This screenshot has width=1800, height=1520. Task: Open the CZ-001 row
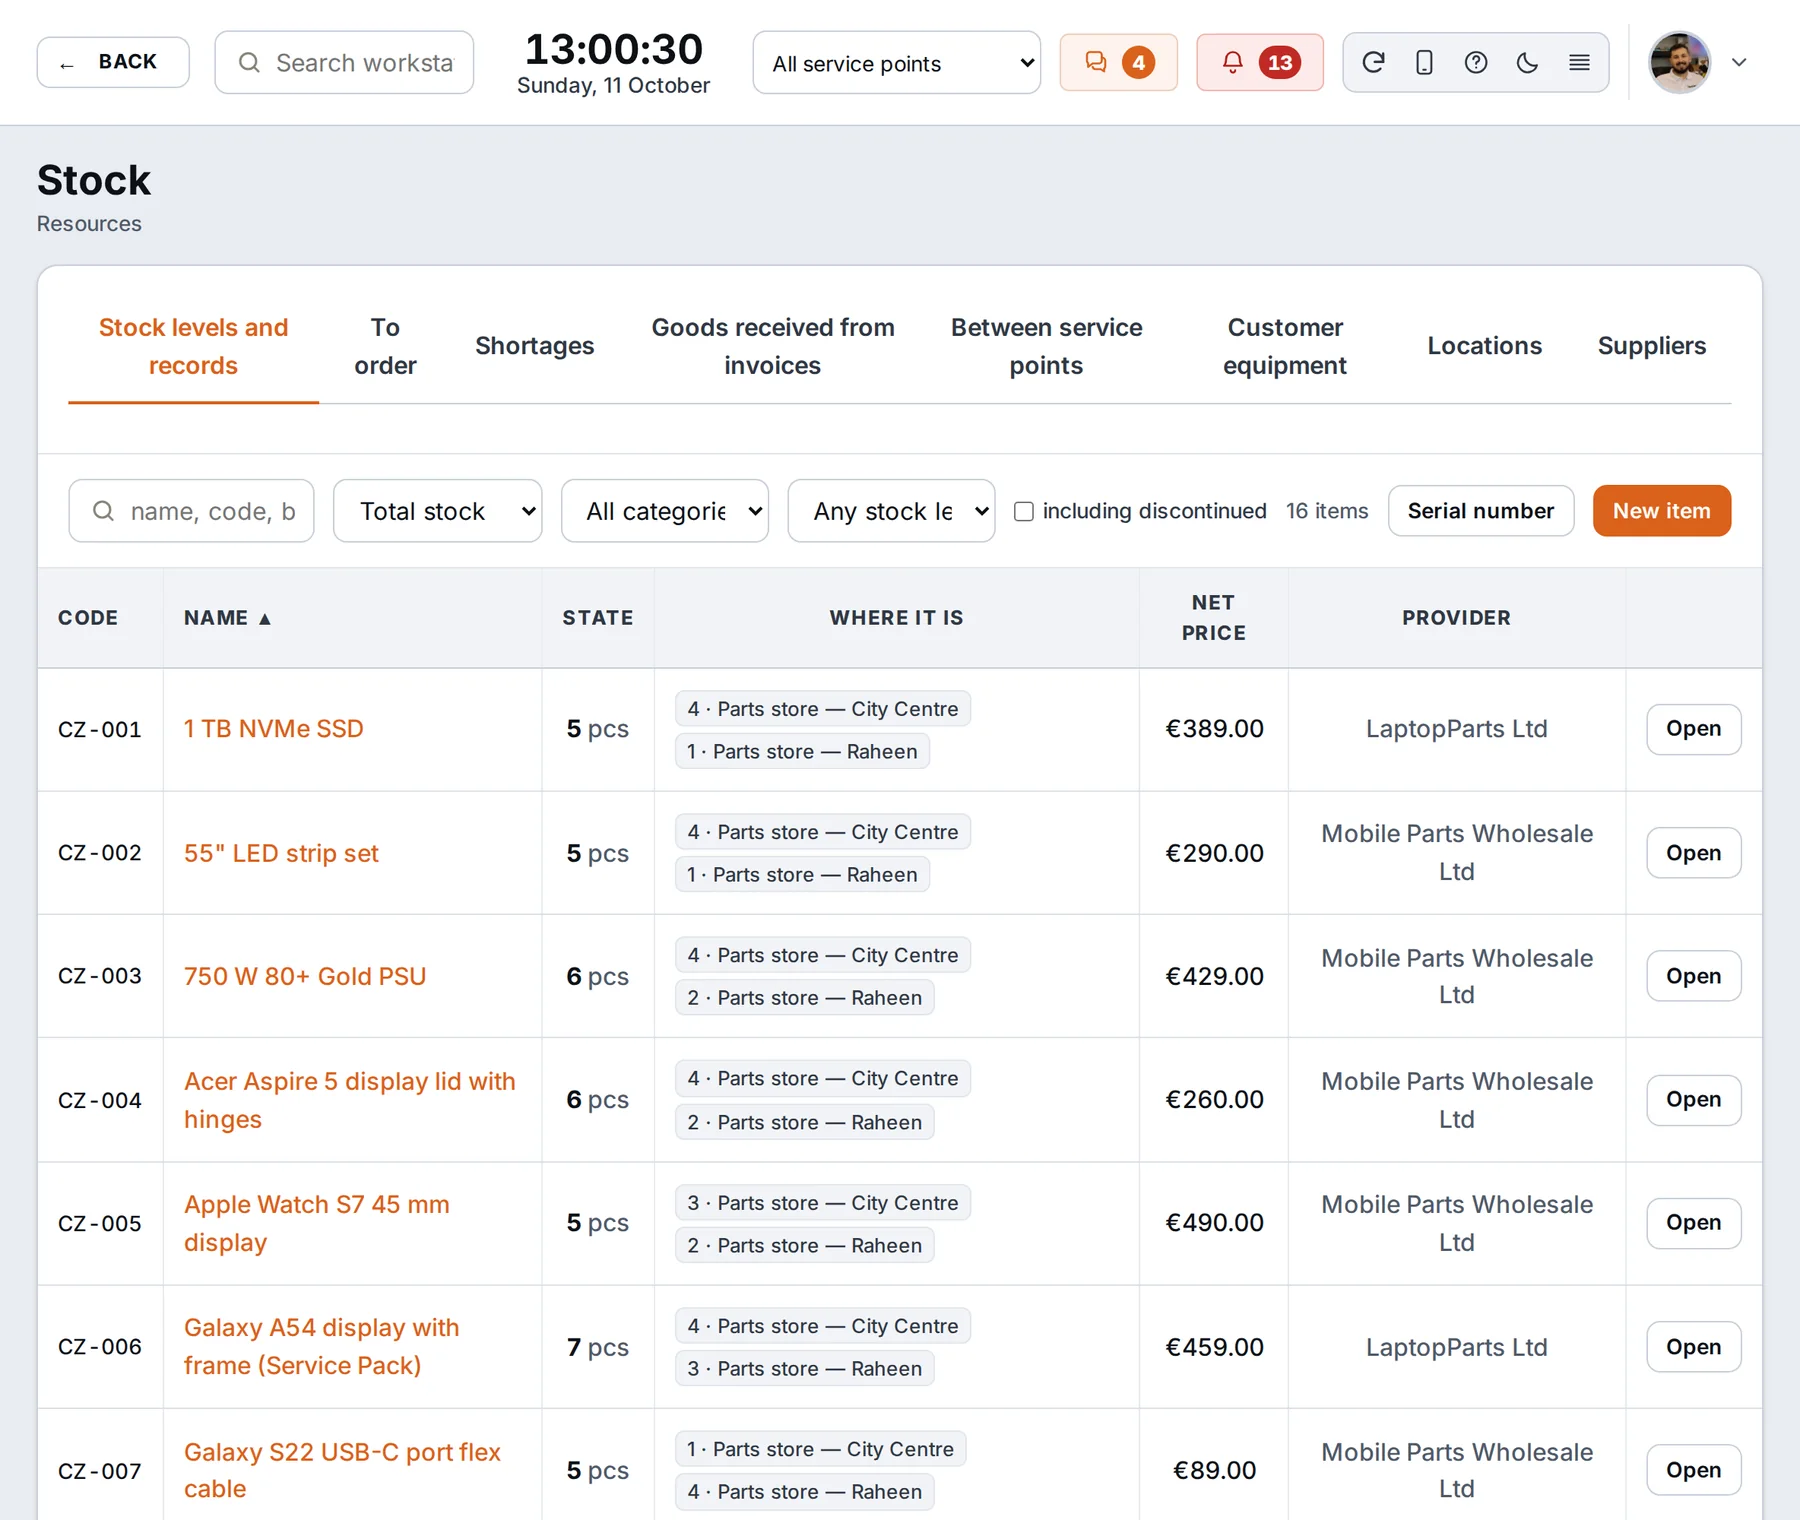click(1693, 729)
